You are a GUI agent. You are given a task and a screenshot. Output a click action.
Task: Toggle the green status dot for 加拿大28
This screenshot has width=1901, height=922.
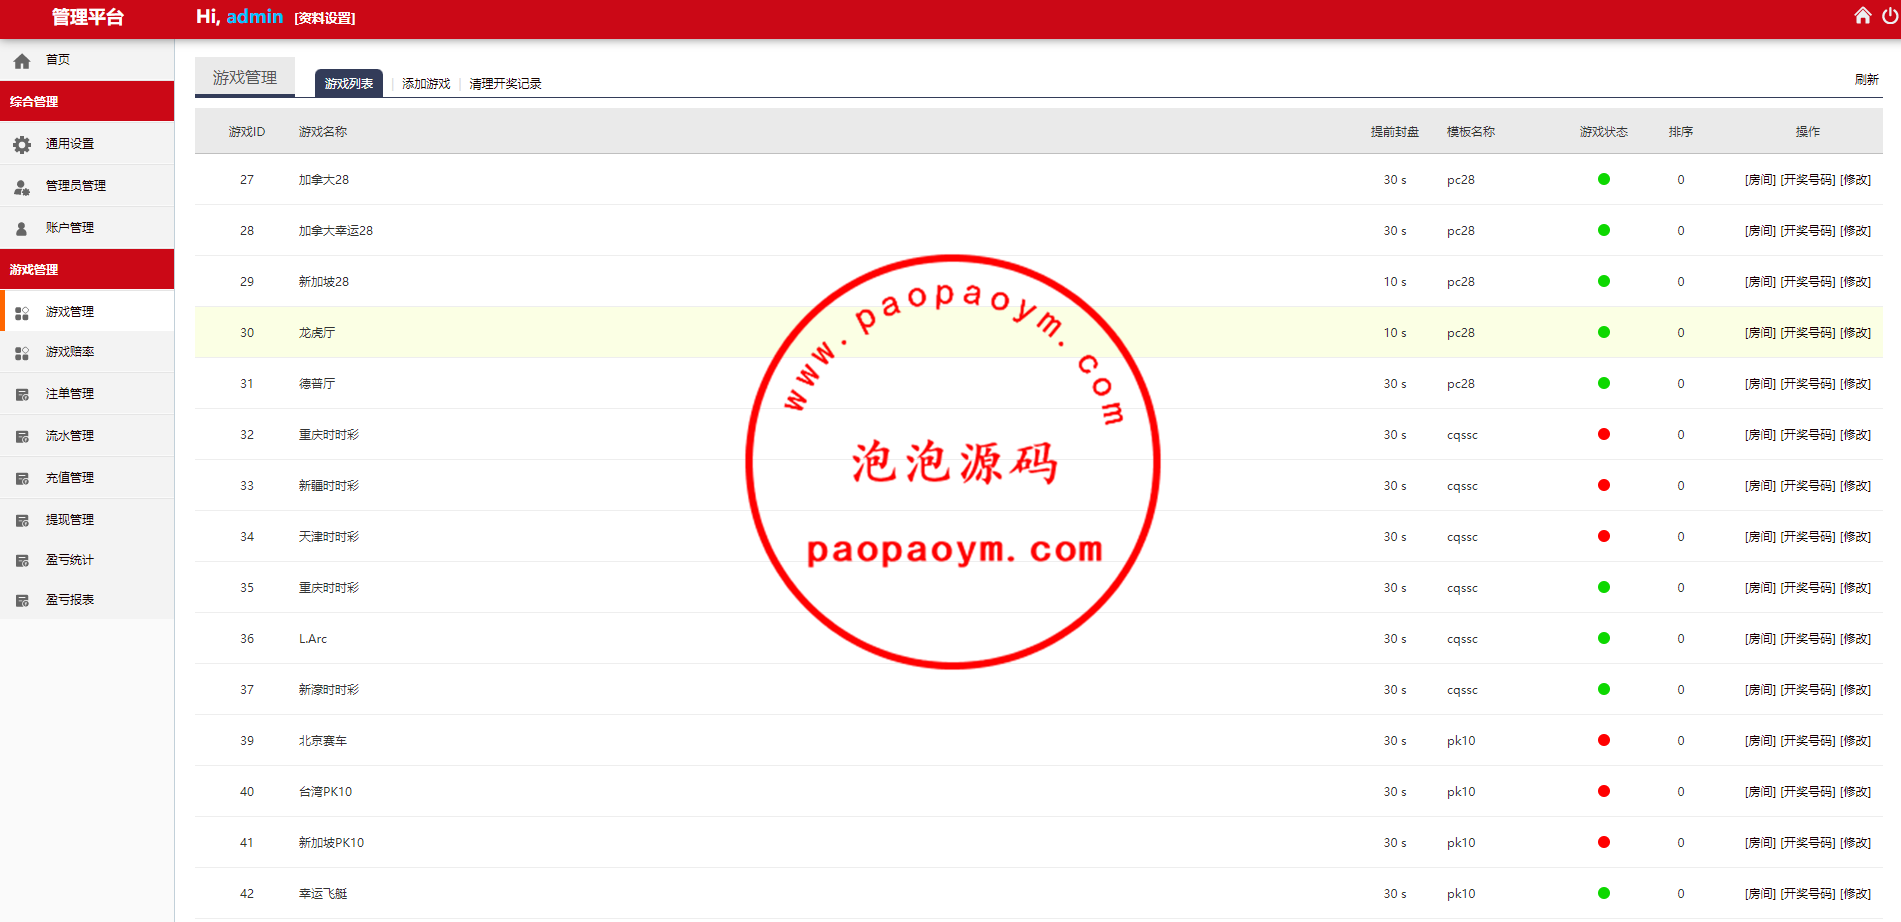pos(1604,179)
